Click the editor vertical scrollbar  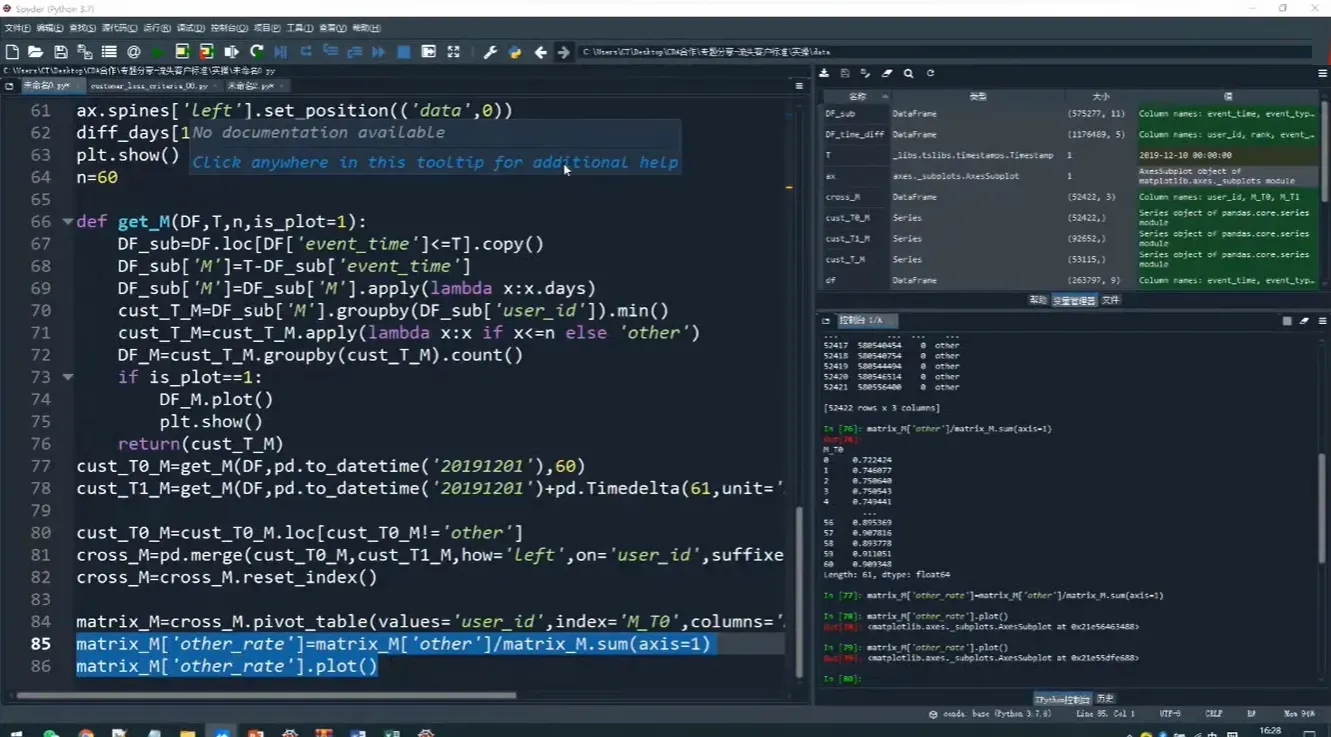(799, 592)
